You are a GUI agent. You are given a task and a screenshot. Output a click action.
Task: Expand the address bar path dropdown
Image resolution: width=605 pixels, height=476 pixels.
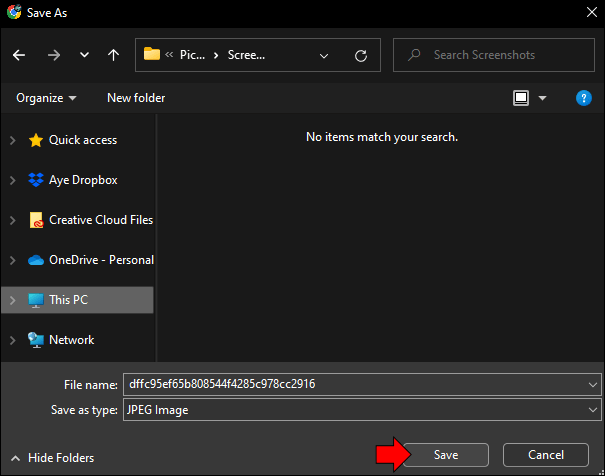pyautogui.click(x=324, y=56)
